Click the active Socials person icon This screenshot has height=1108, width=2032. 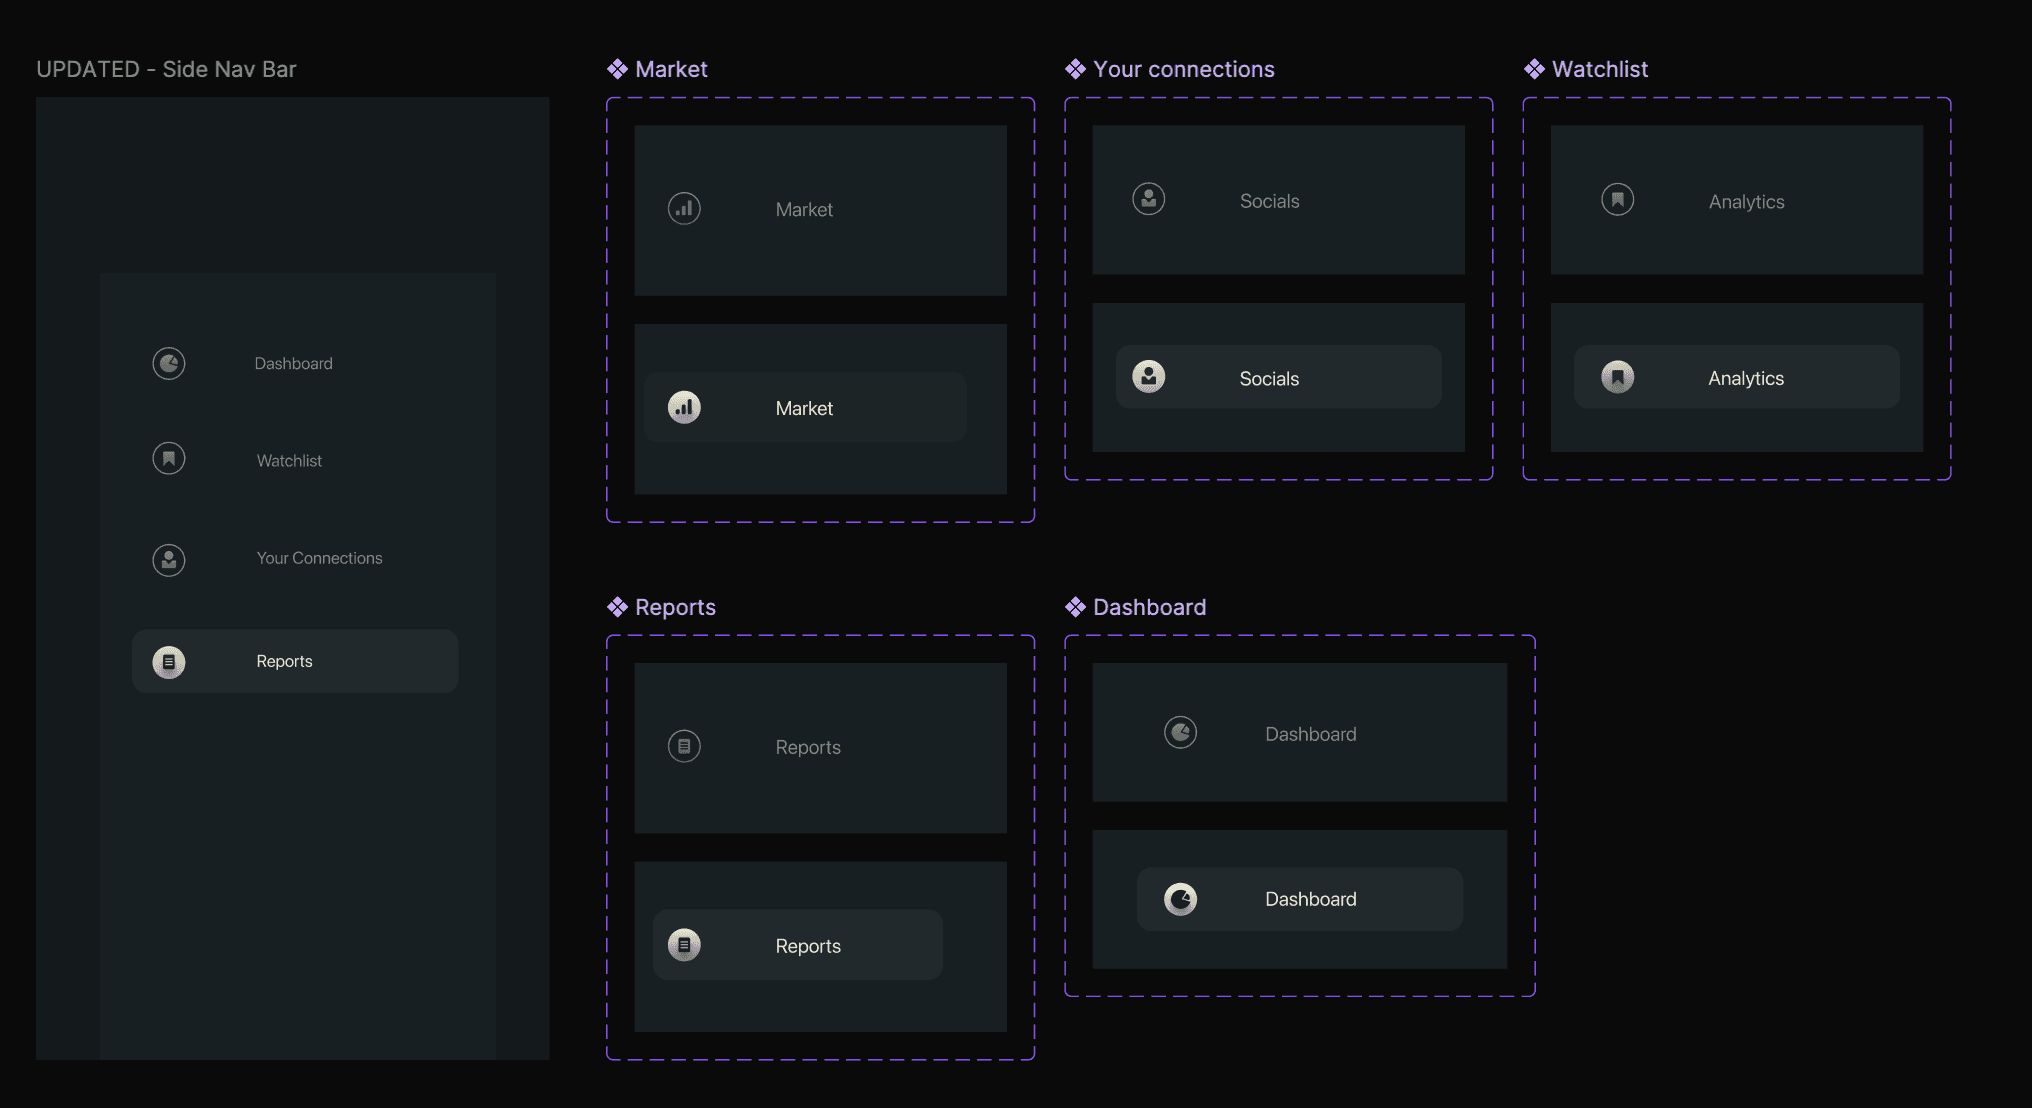pyautogui.click(x=1149, y=377)
